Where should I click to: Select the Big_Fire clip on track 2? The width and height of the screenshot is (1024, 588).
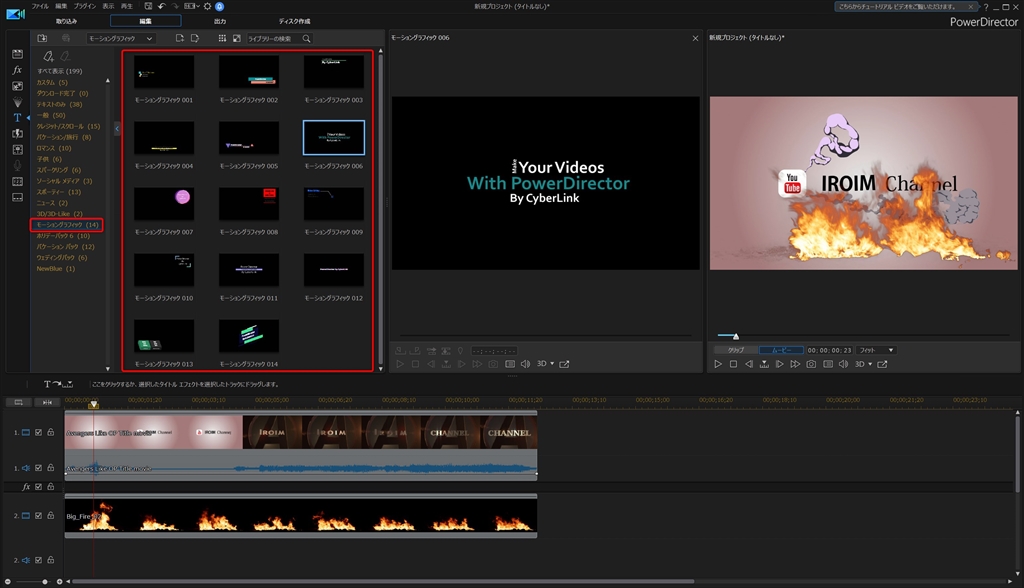300,516
